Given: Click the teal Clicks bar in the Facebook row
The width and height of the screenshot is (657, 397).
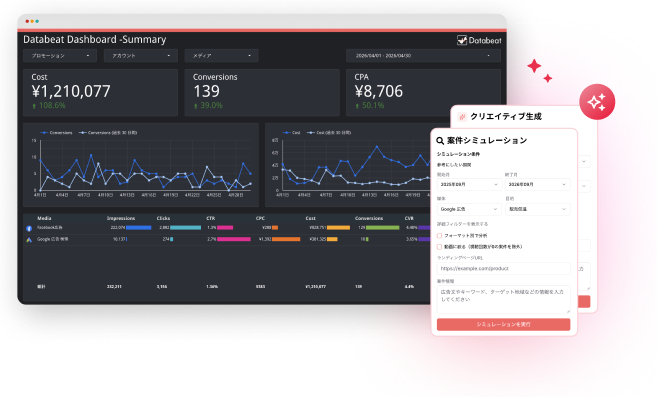Looking at the screenshot, I should (x=186, y=228).
